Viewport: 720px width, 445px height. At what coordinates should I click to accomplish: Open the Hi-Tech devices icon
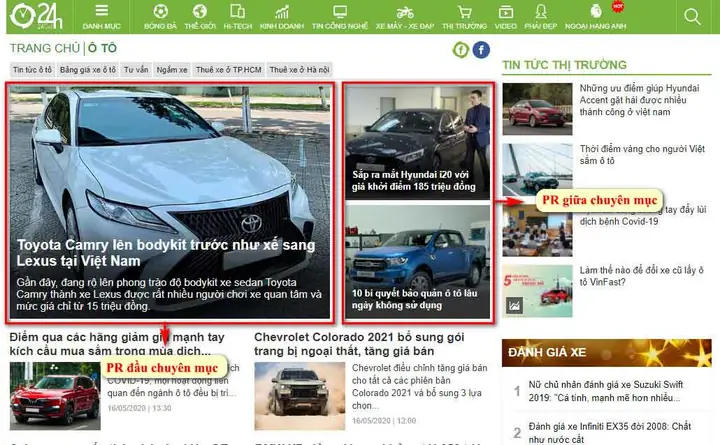coord(237,11)
